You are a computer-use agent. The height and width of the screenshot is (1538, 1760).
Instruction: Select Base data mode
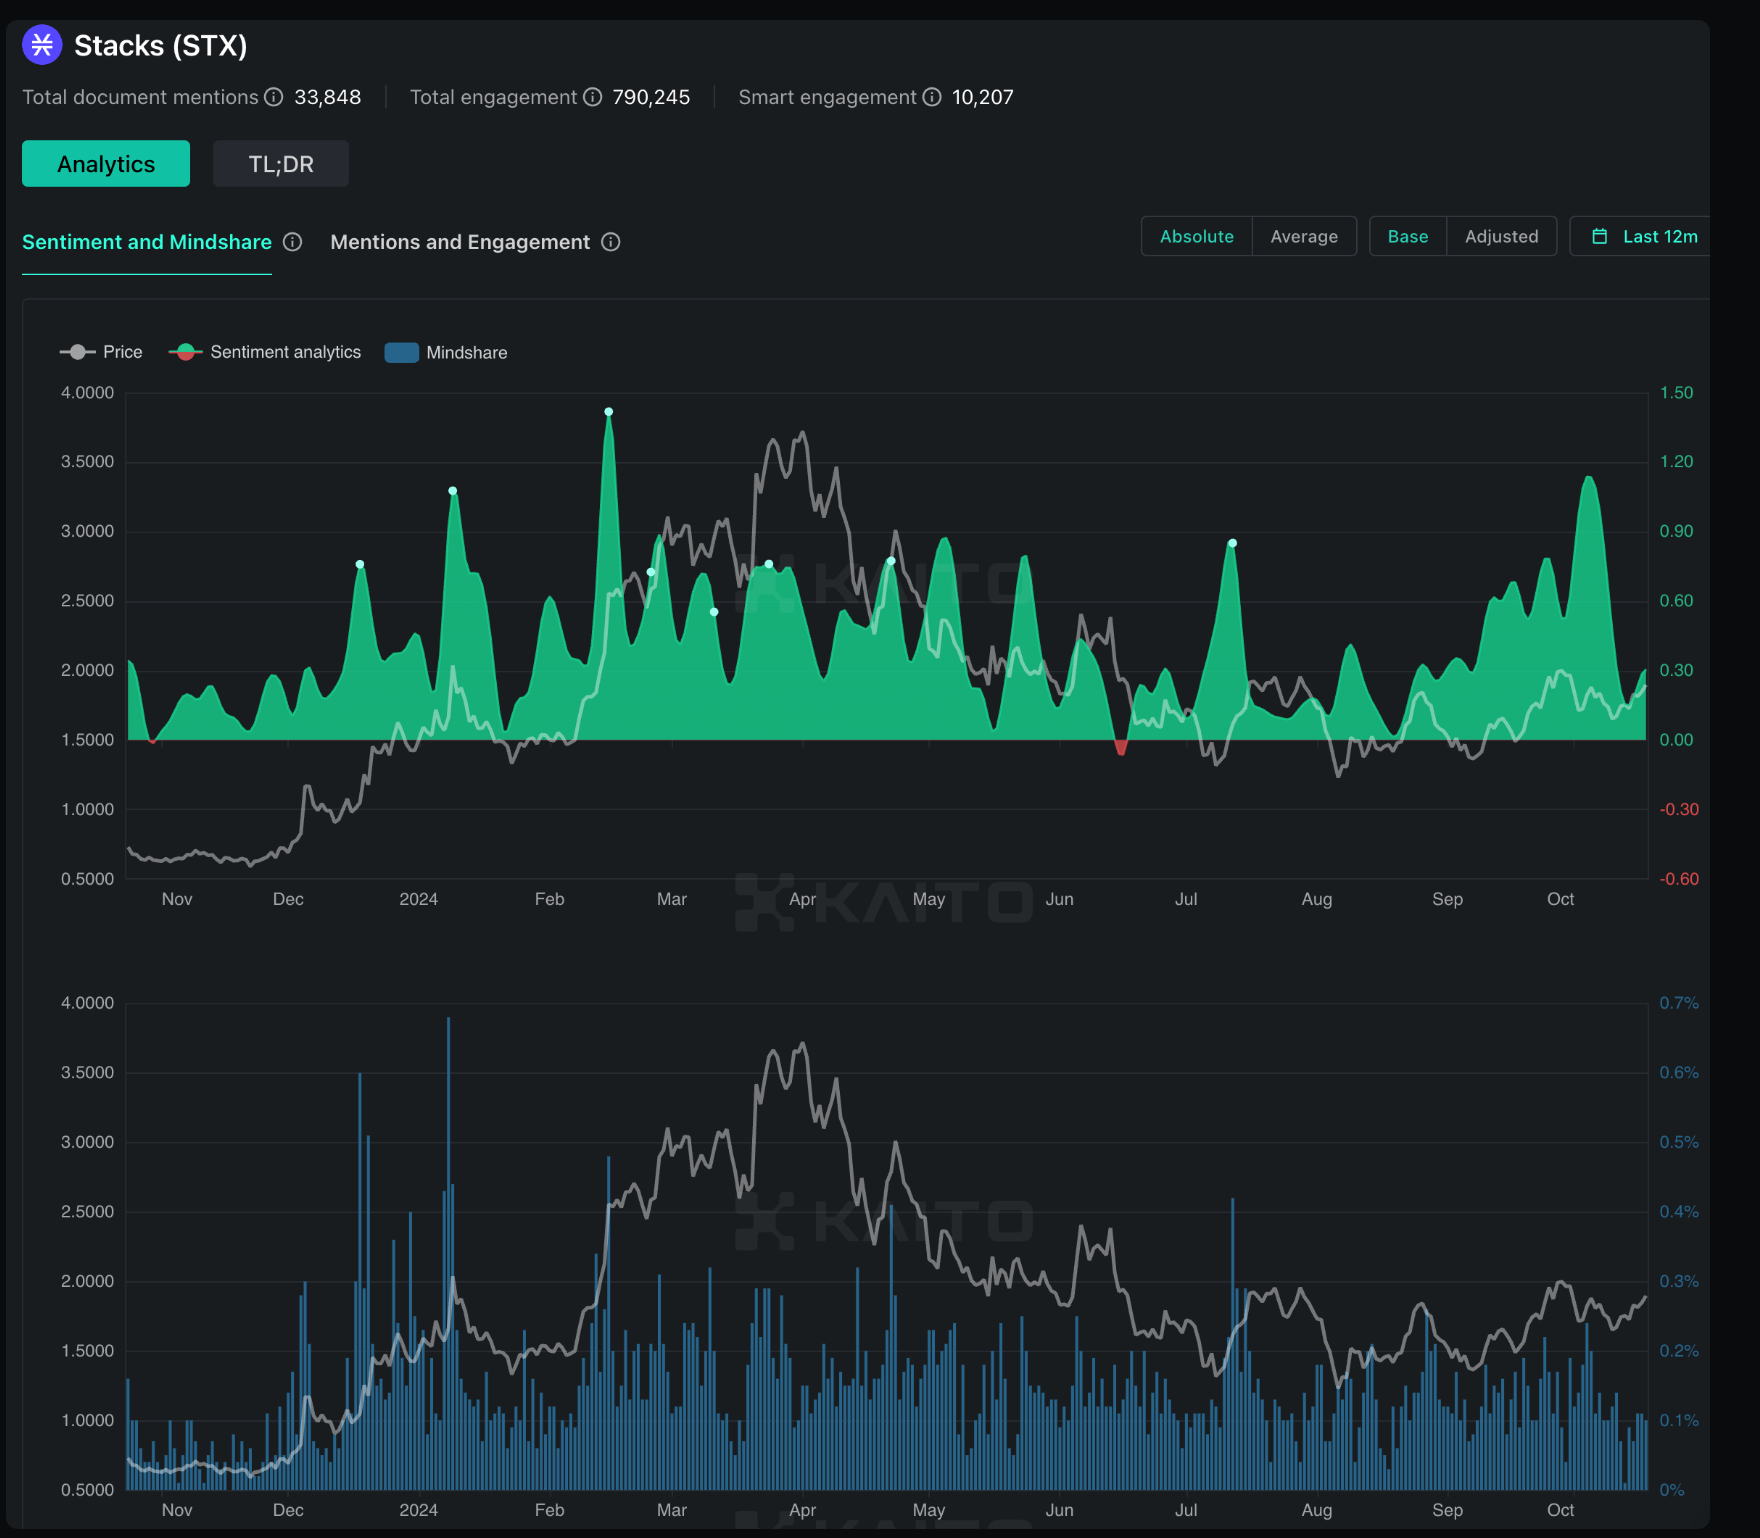(x=1408, y=236)
